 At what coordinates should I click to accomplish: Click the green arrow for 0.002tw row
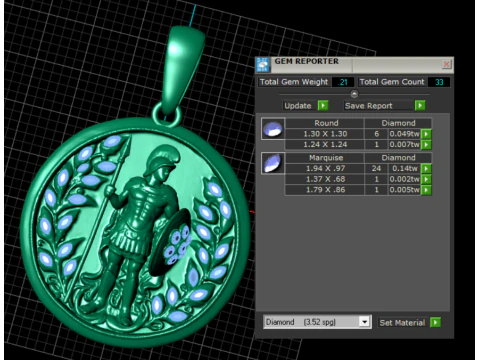click(426, 179)
